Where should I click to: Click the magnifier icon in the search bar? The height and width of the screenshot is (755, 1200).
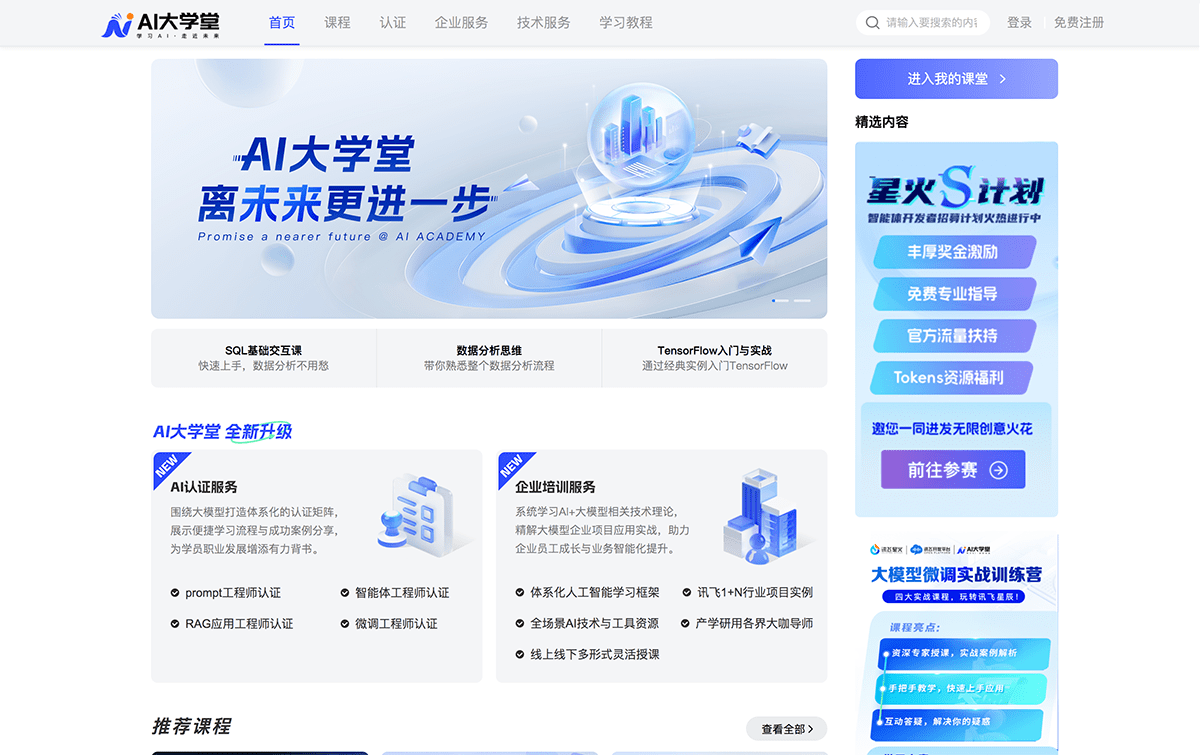pos(872,21)
